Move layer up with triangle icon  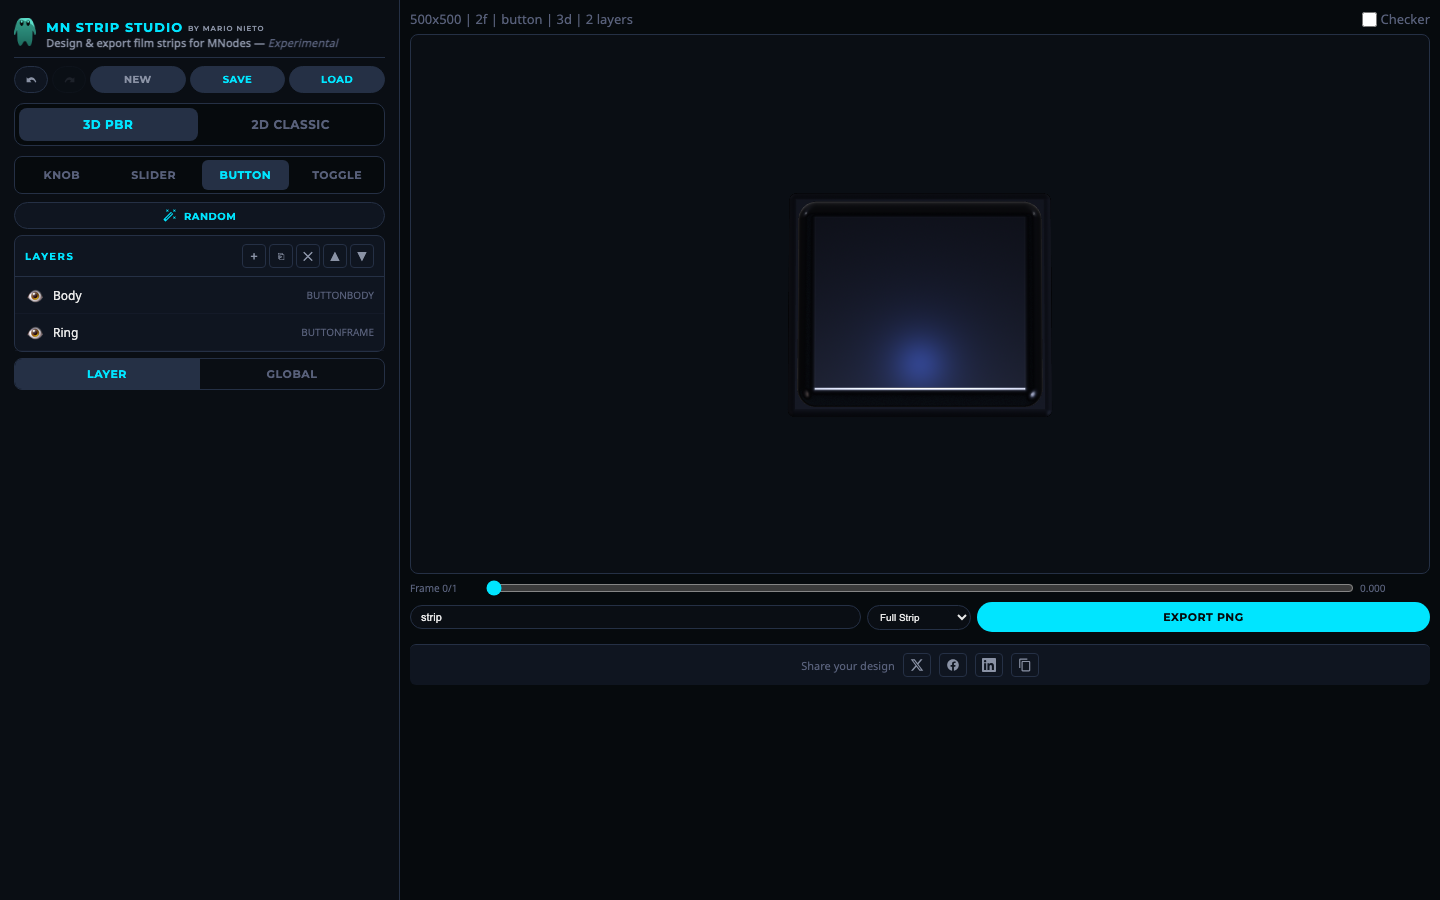[x=335, y=257]
